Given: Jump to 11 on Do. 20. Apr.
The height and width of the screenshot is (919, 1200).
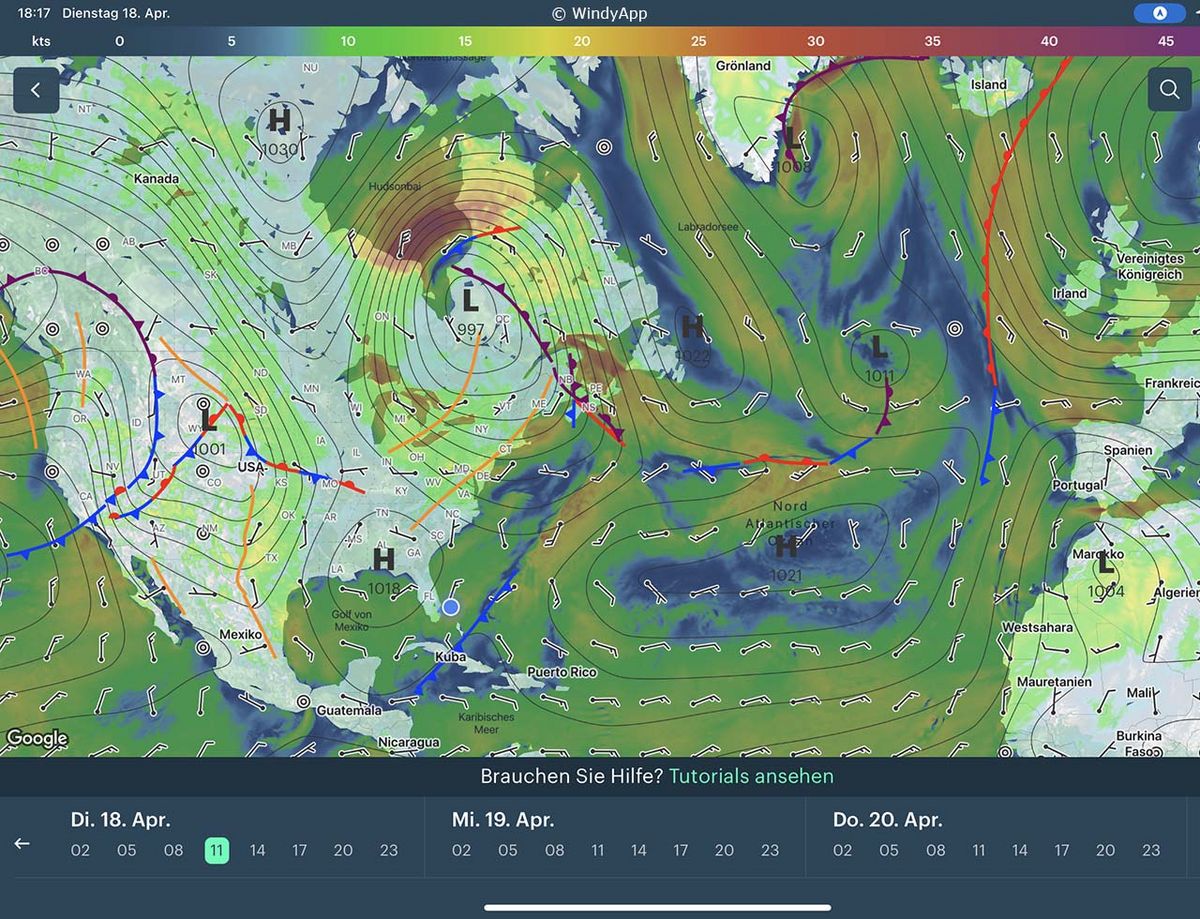Looking at the screenshot, I should [x=979, y=851].
